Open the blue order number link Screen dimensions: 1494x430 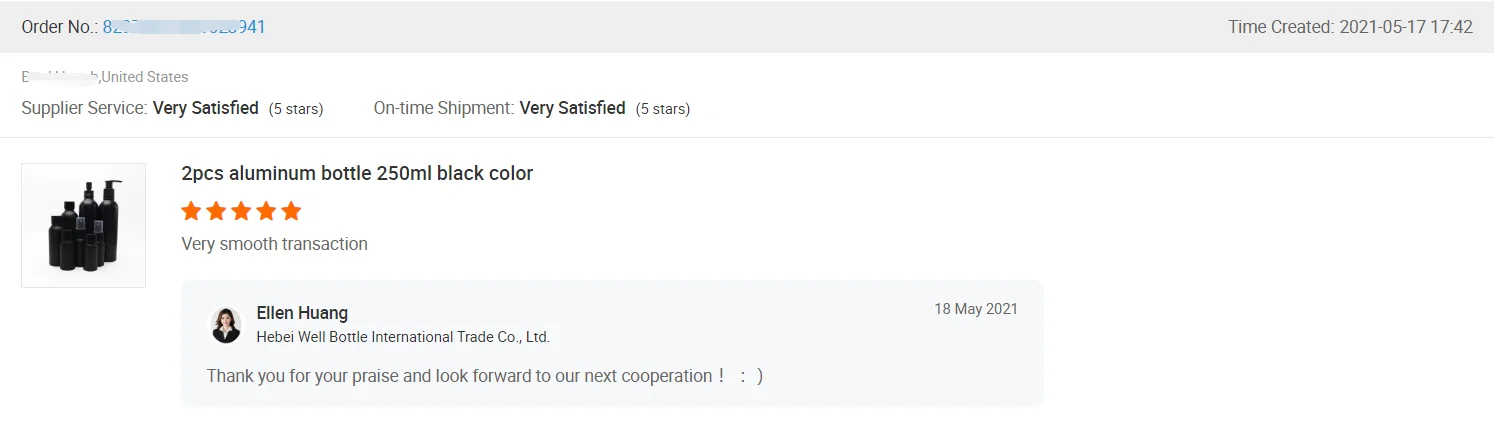pos(184,27)
